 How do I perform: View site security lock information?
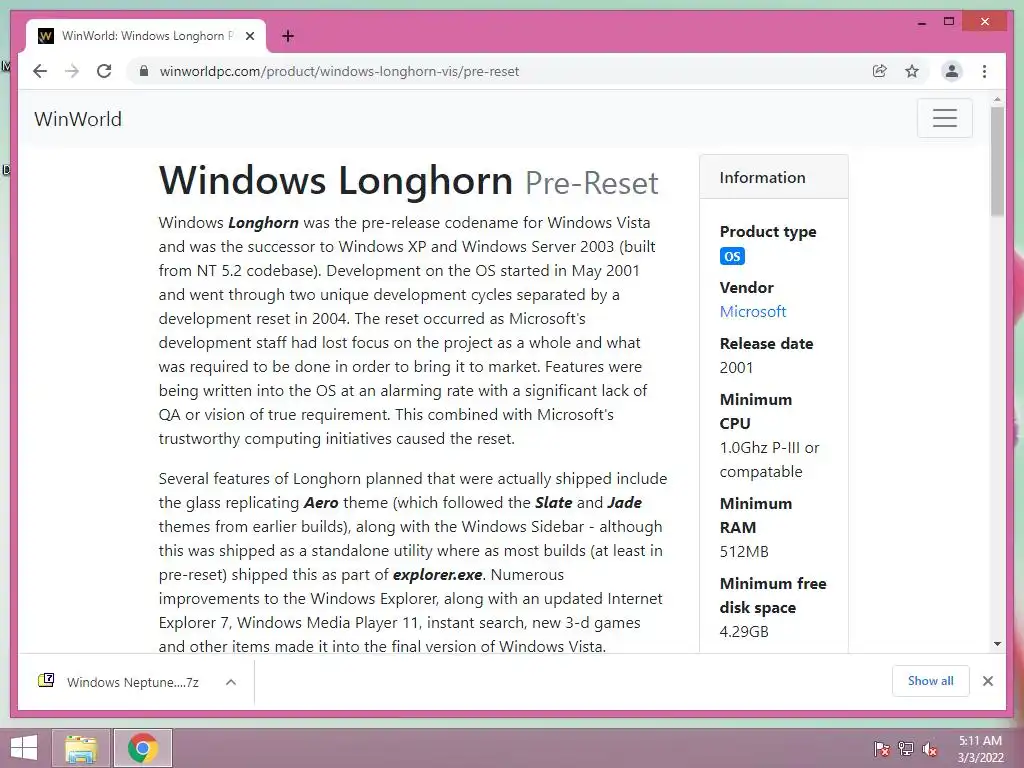pos(144,71)
